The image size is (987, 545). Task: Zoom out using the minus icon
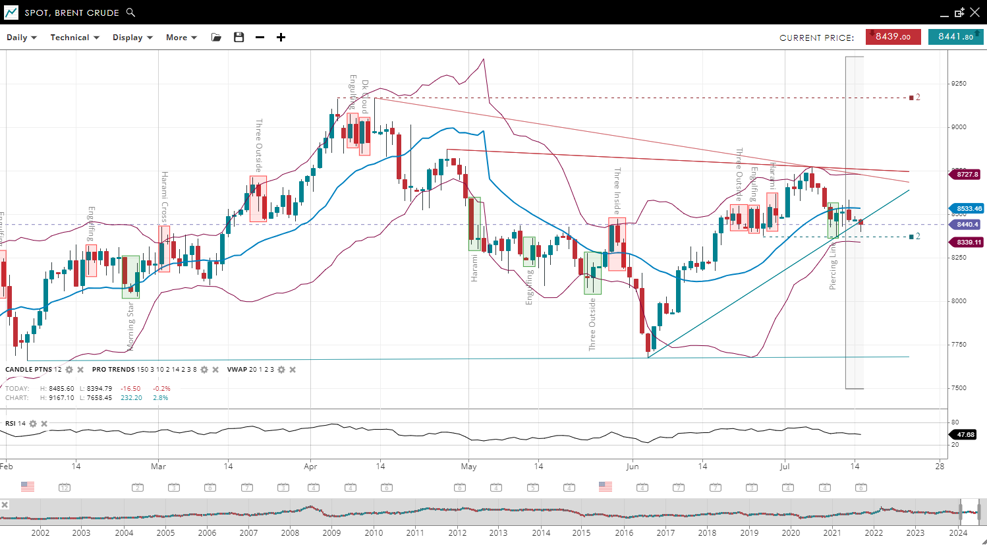coord(260,38)
